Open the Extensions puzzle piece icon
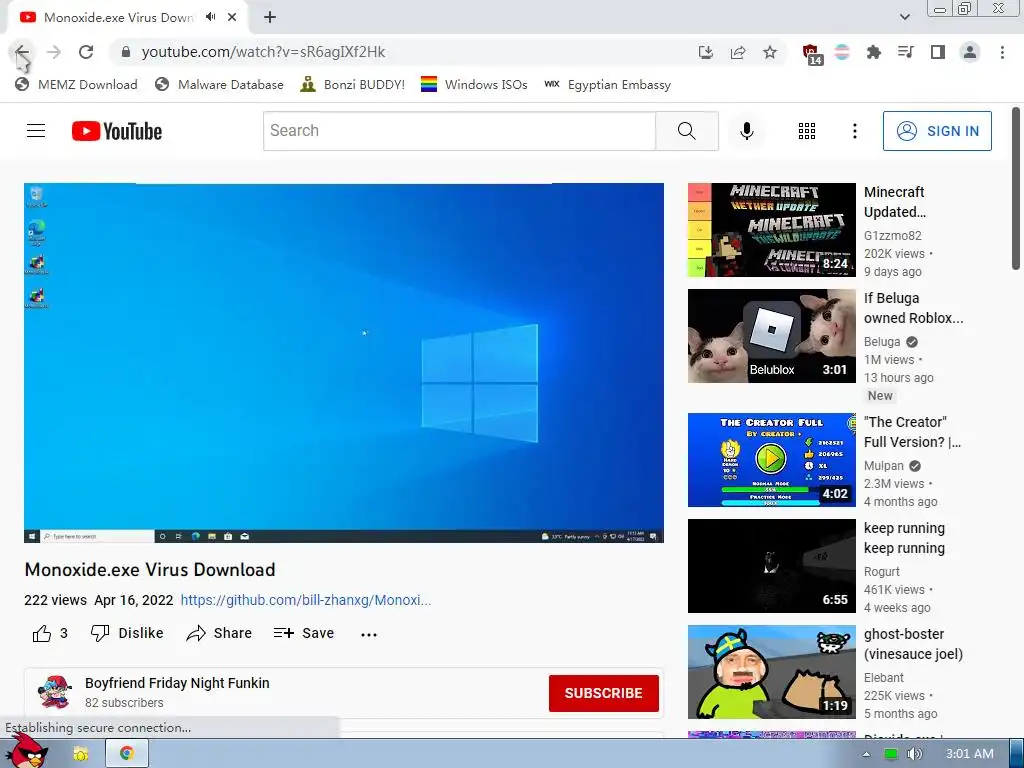 tap(873, 52)
